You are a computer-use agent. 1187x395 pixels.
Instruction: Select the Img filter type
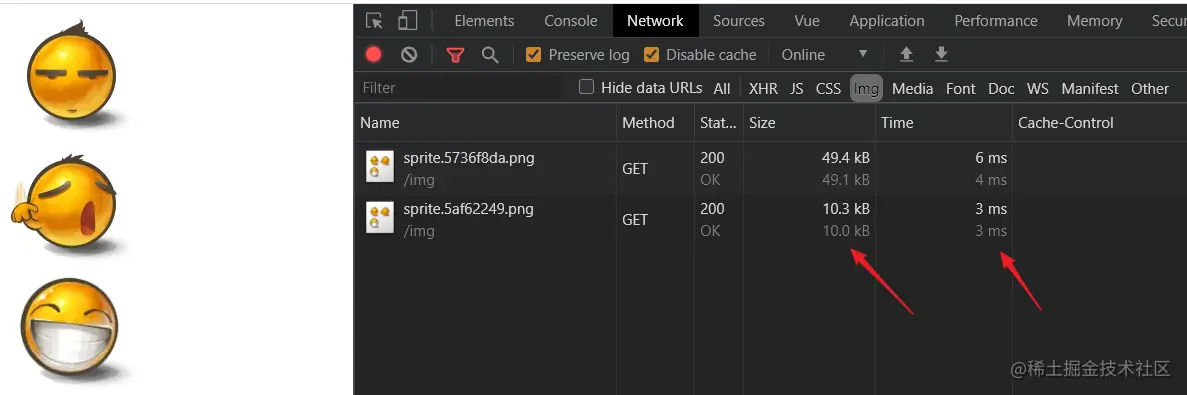[x=866, y=89]
